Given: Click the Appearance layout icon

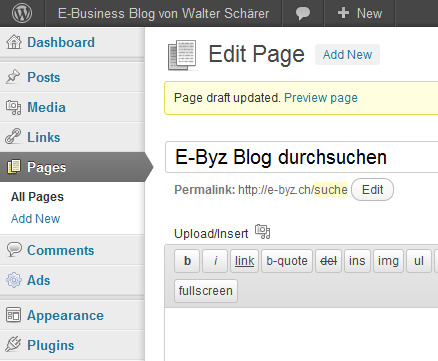Looking at the screenshot, I should [13, 315].
